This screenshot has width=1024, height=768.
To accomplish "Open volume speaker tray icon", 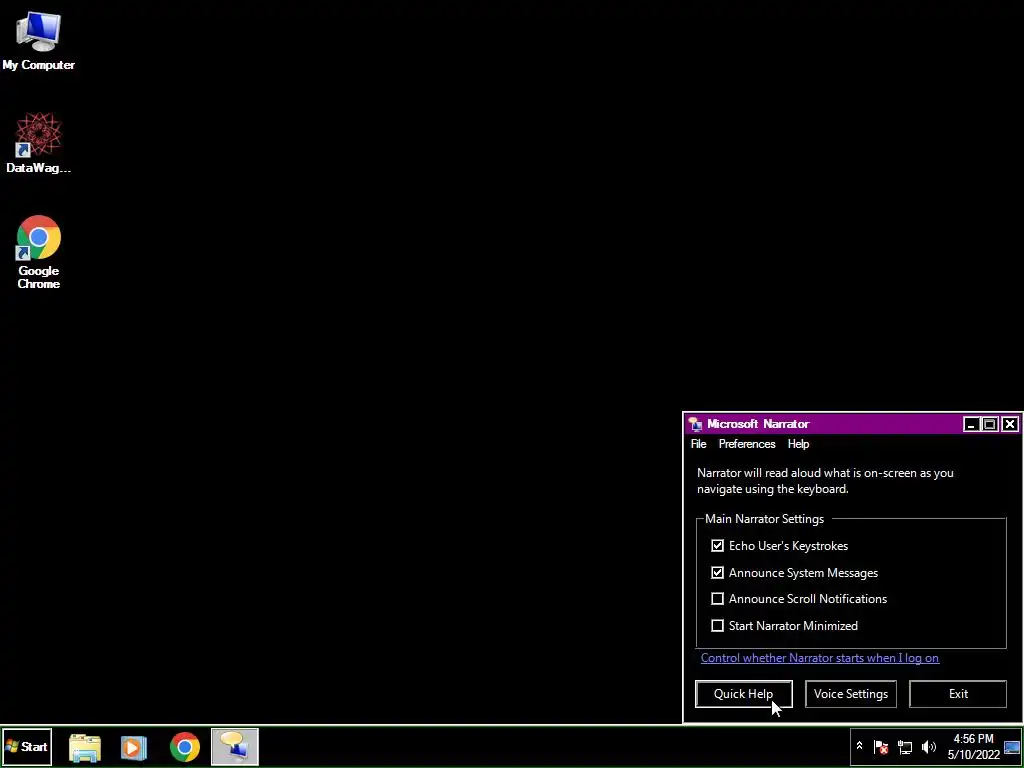I will click(928, 746).
